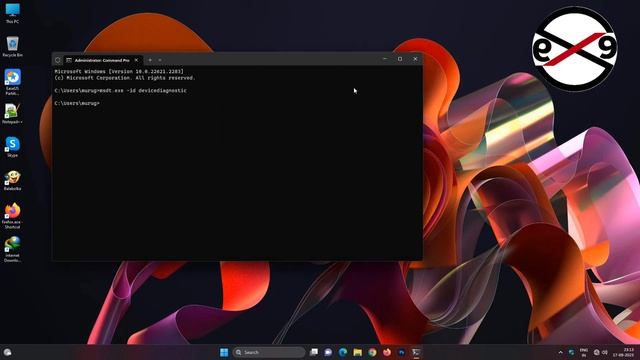
Task: Launch EaseUS Partition desktop shortcut
Action: click(12, 82)
